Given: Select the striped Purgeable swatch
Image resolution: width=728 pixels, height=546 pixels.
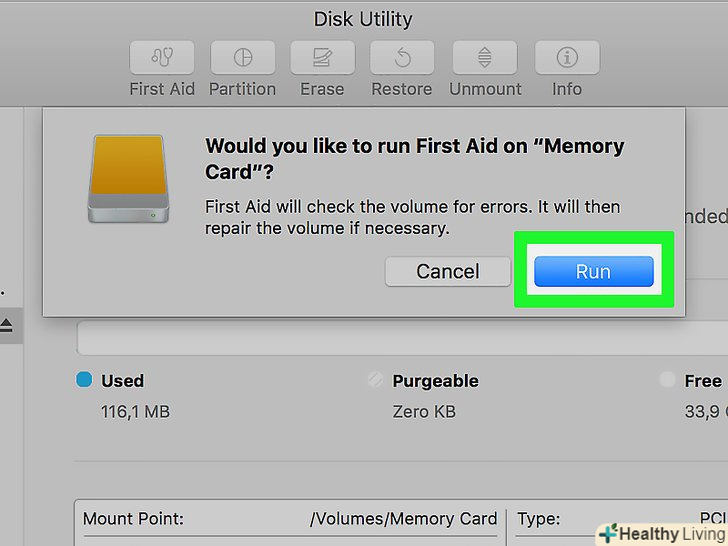Looking at the screenshot, I should [376, 380].
